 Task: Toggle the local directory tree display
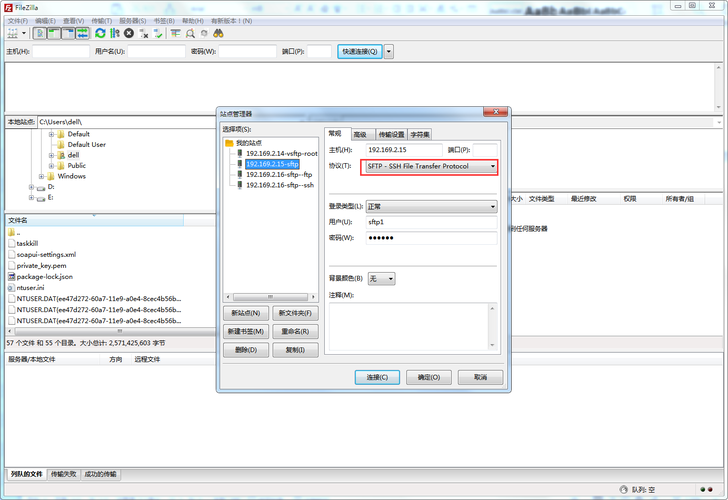pyautogui.click(x=54, y=33)
